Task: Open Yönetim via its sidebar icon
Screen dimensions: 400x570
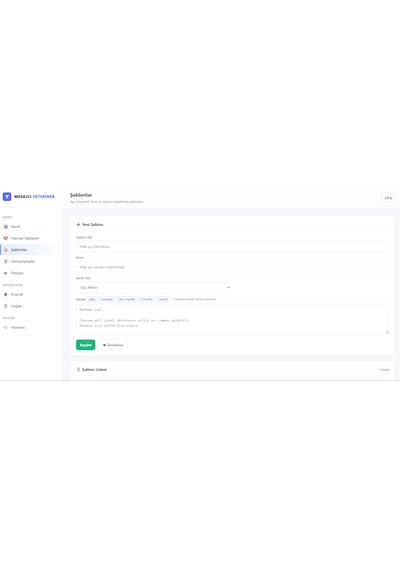Action: pyautogui.click(x=5, y=328)
